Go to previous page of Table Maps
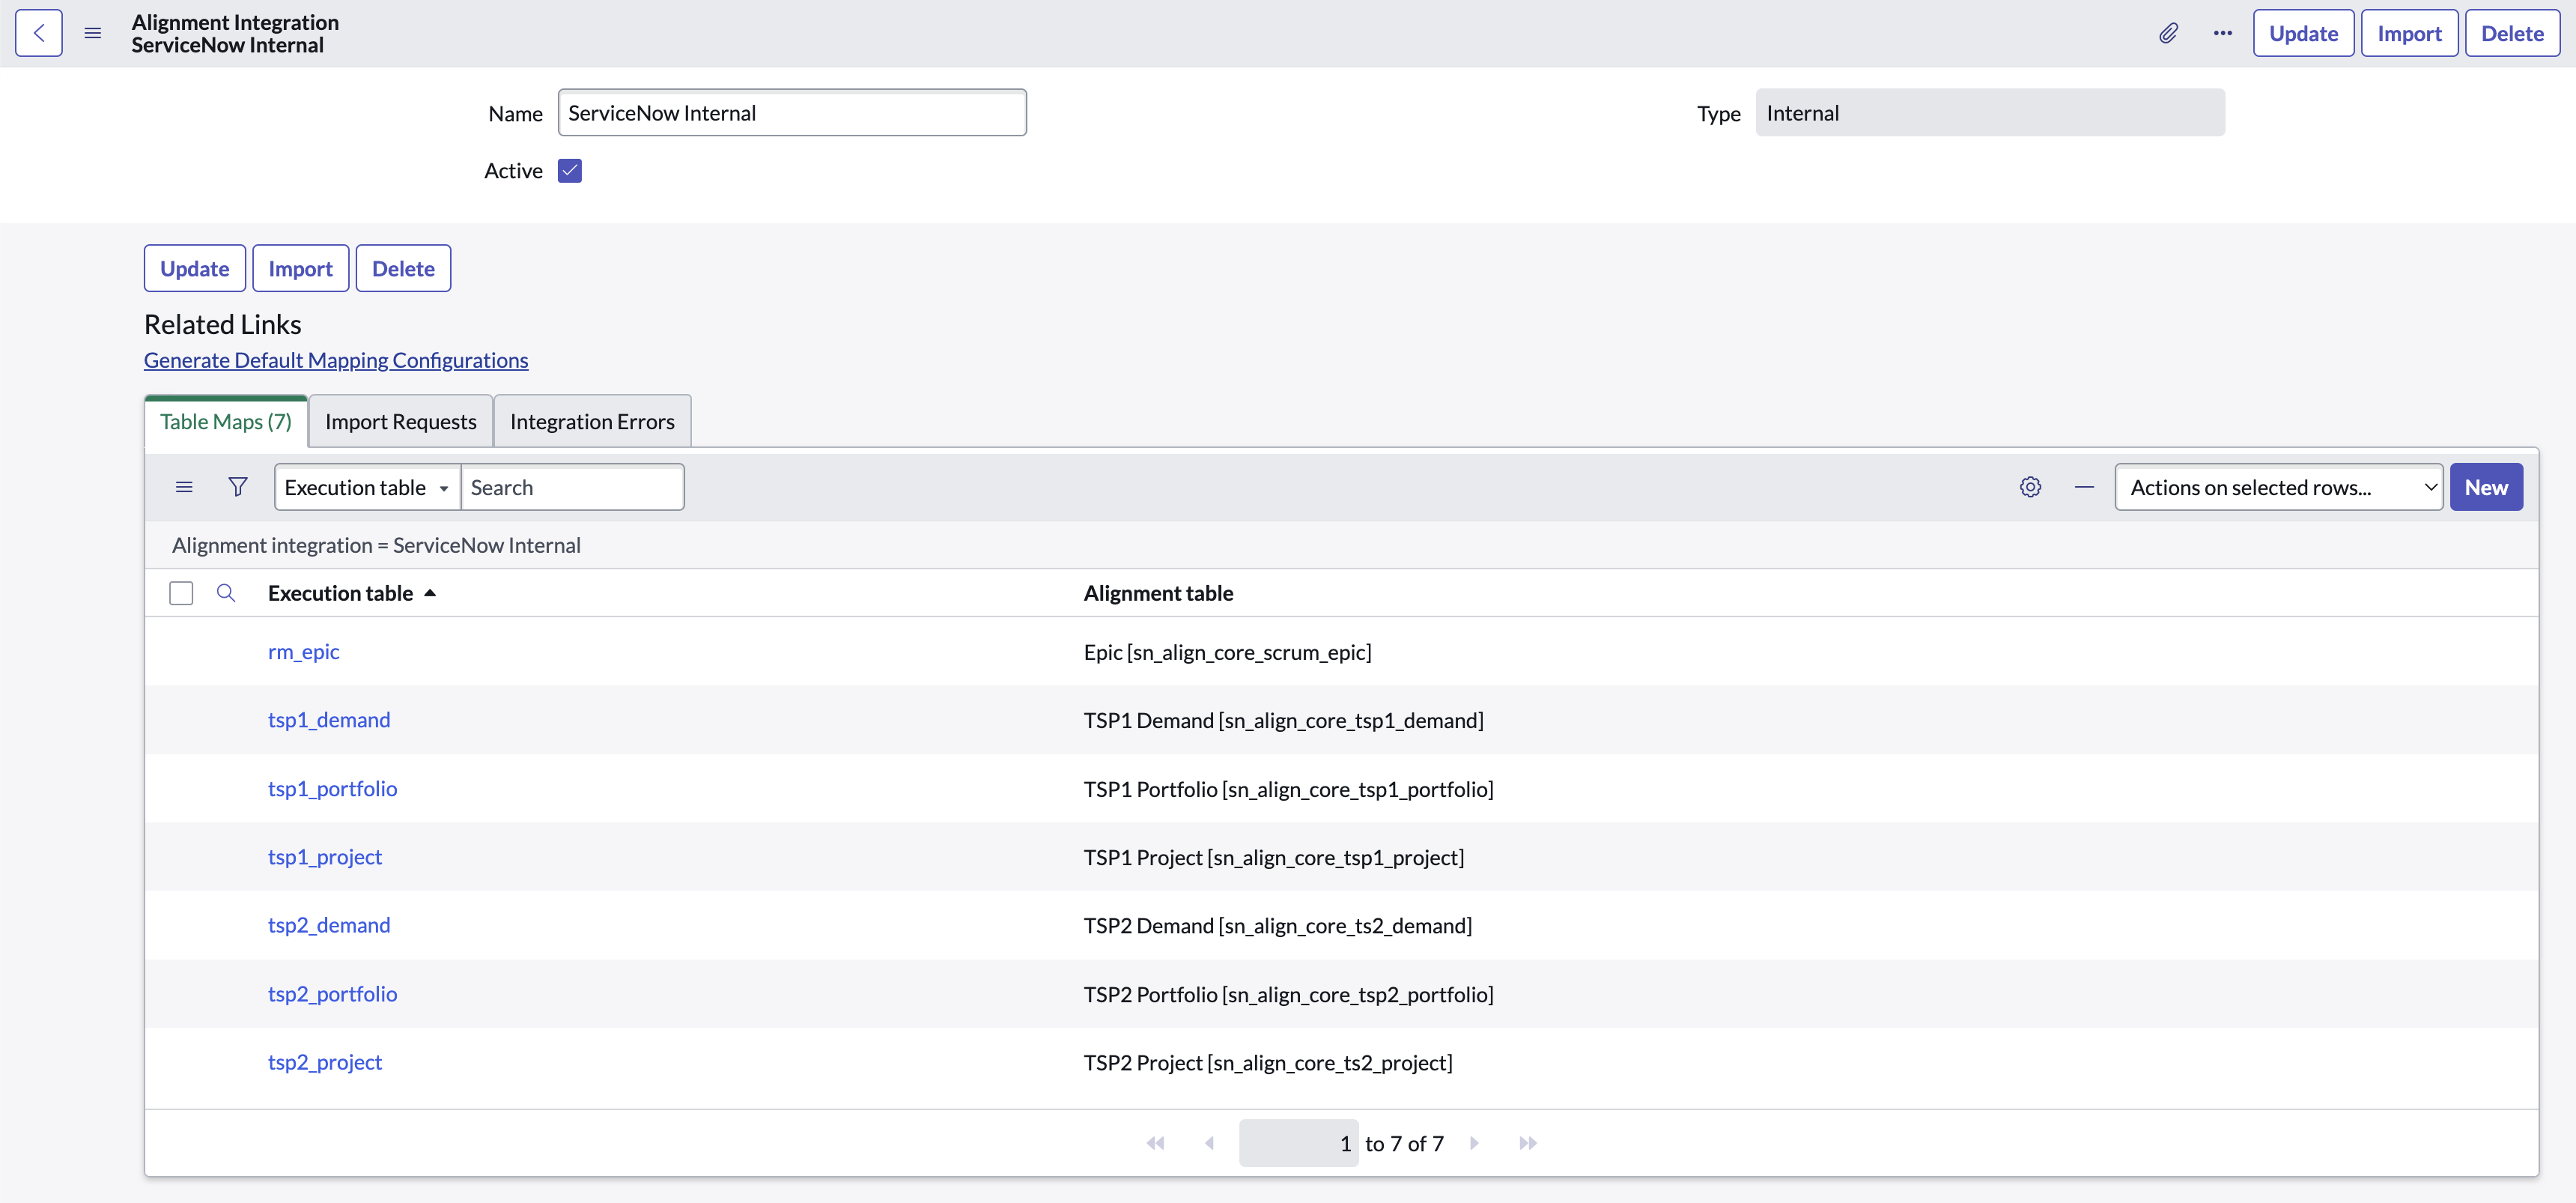Image resolution: width=2576 pixels, height=1203 pixels. (1209, 1143)
